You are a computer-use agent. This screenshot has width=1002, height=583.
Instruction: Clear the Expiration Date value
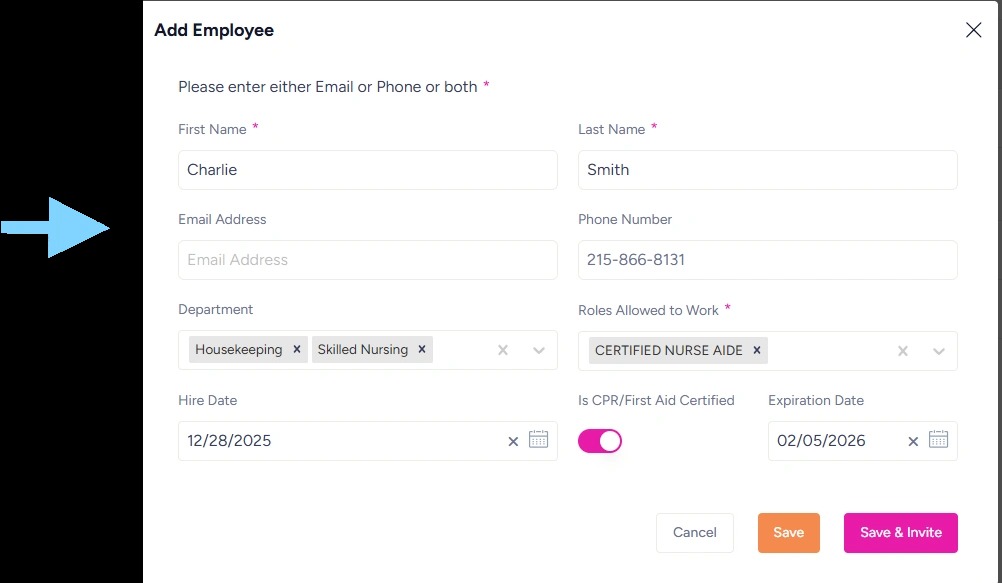(x=913, y=441)
